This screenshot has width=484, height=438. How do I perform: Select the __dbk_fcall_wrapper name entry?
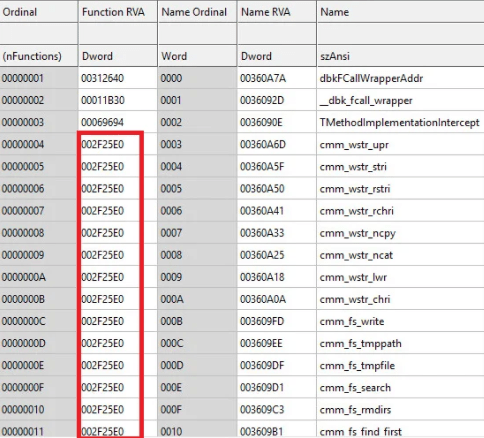click(401, 100)
